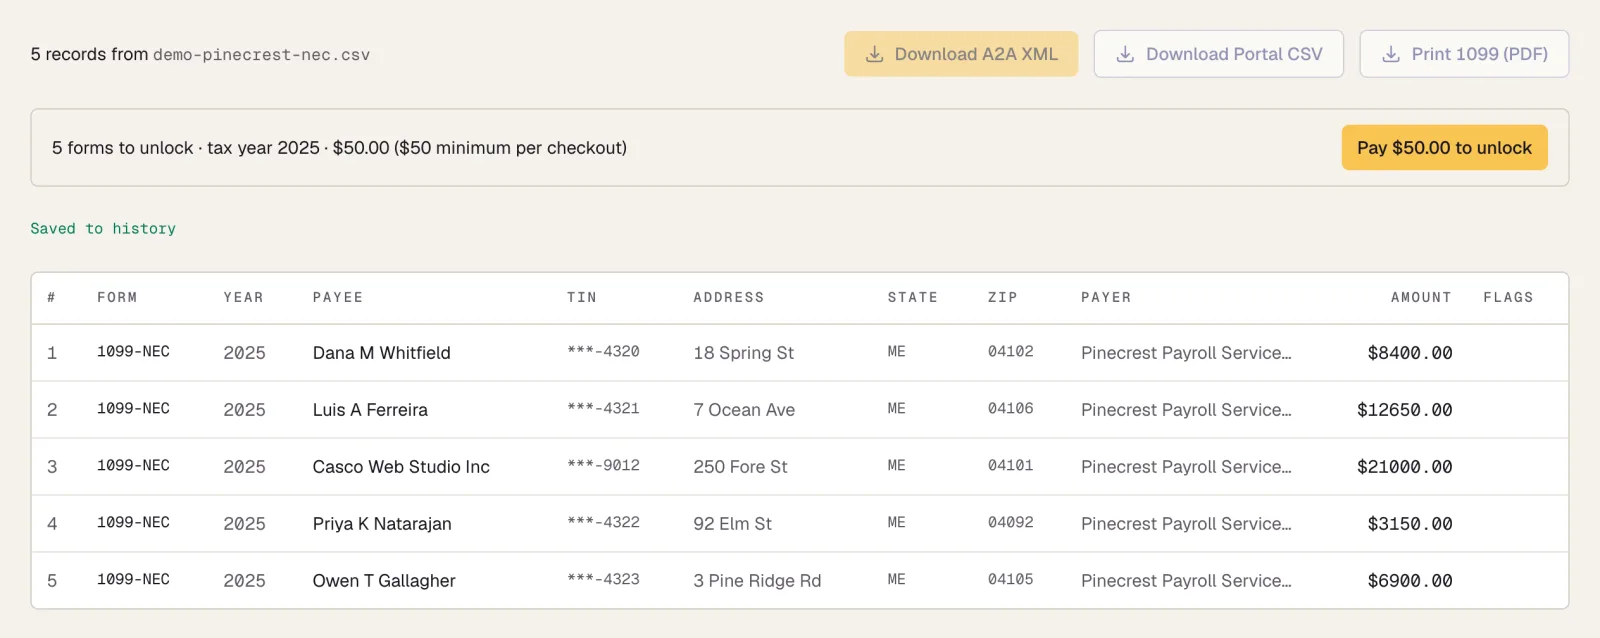Click the ADDRESS column header

coord(729,298)
